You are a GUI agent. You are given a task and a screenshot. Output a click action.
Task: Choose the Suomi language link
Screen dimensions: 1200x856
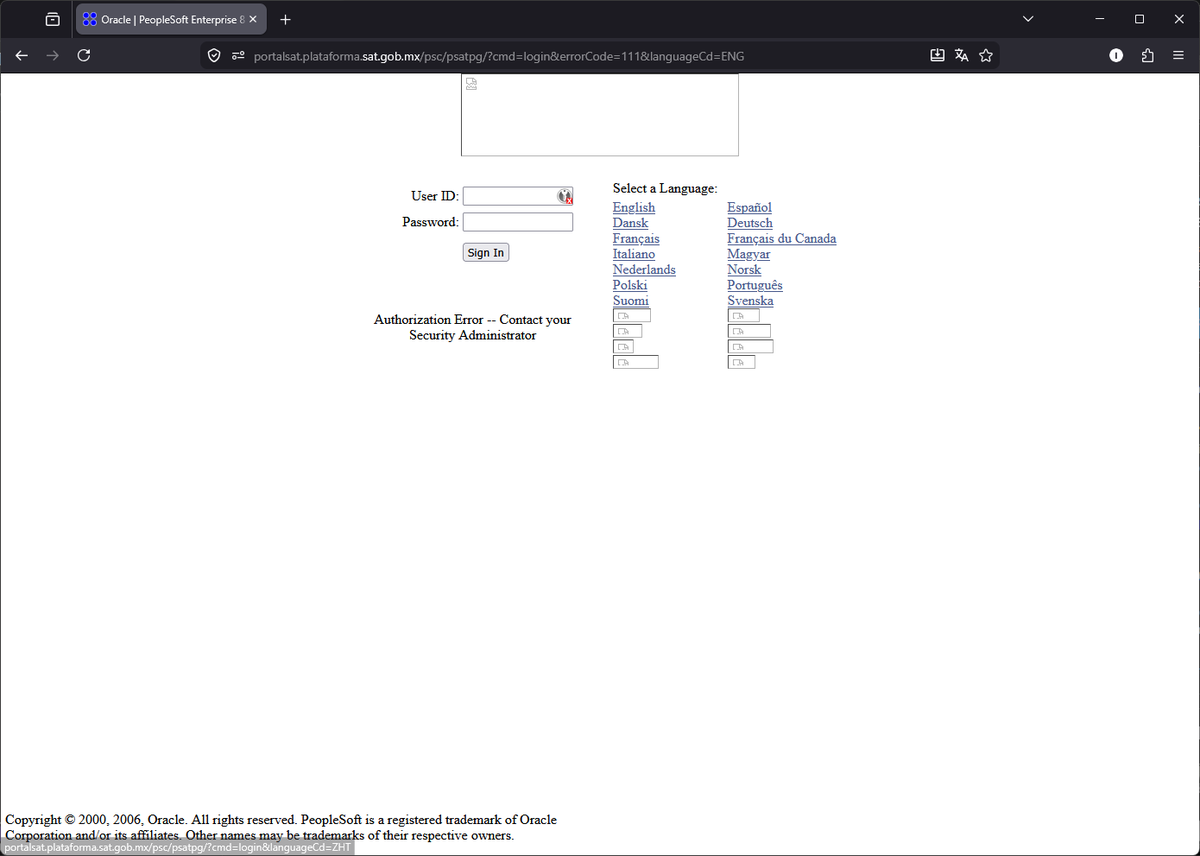pyautogui.click(x=631, y=300)
